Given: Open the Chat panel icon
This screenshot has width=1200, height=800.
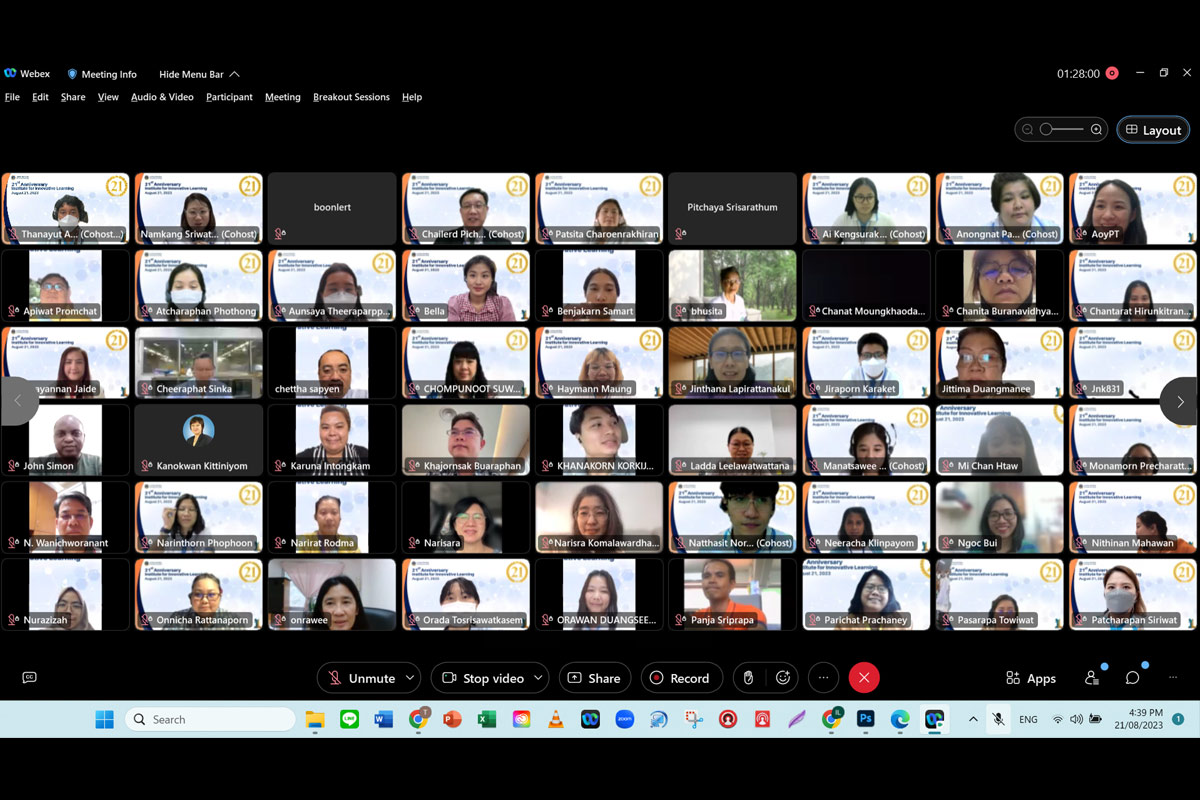Looking at the screenshot, I should (x=1132, y=678).
